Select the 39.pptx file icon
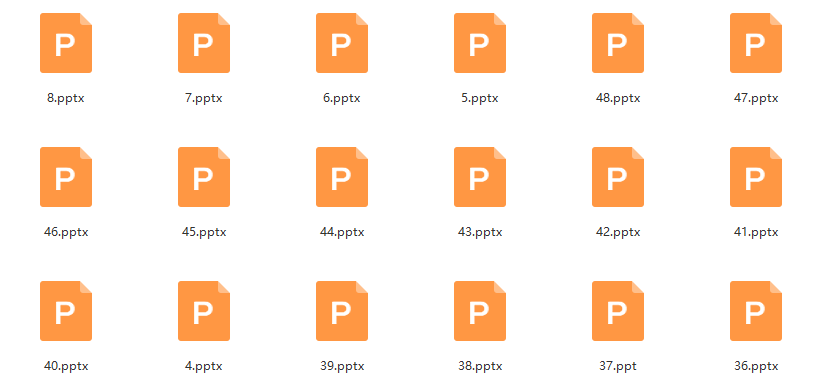 coord(342,311)
